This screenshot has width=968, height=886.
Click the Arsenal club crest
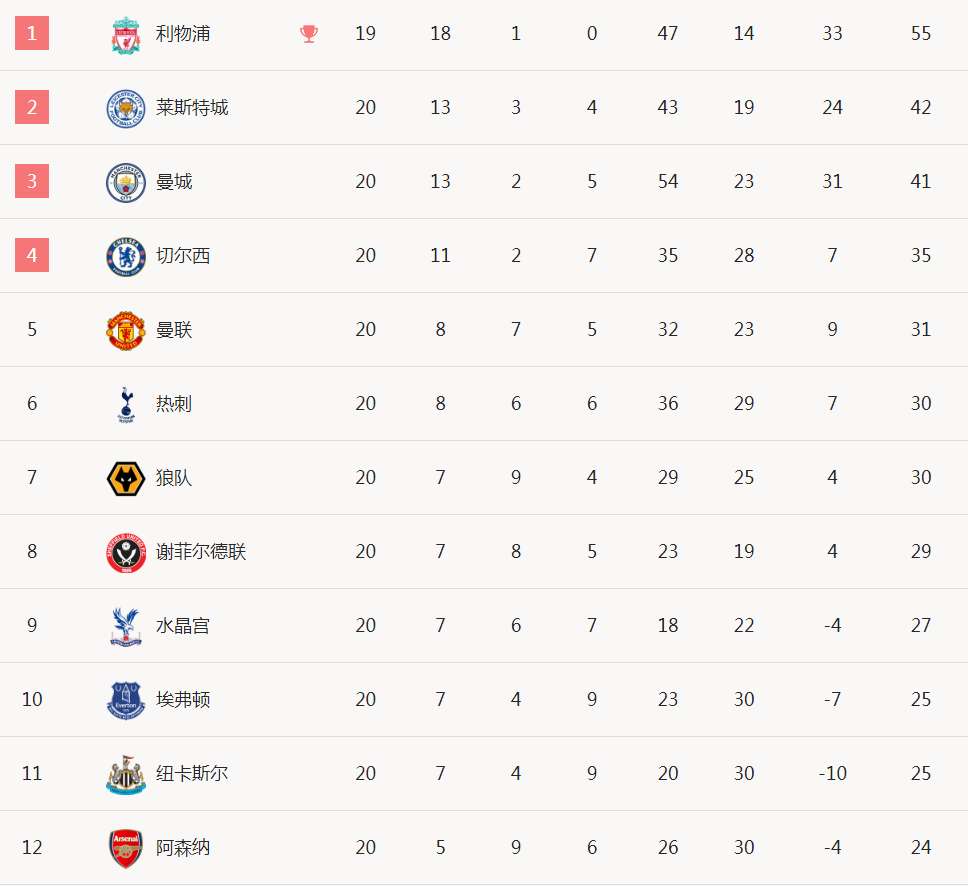tap(126, 849)
